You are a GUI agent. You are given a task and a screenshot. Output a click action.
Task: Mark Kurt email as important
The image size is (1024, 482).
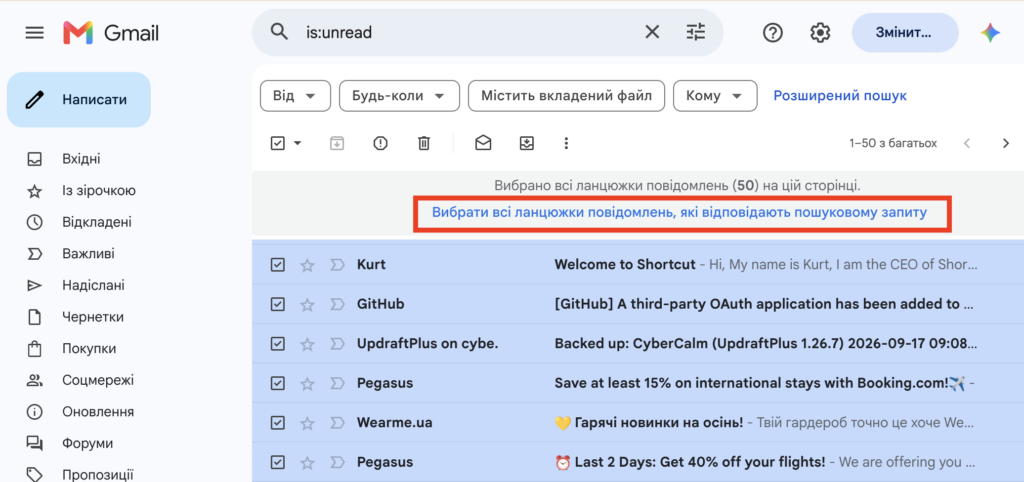pyautogui.click(x=337, y=265)
